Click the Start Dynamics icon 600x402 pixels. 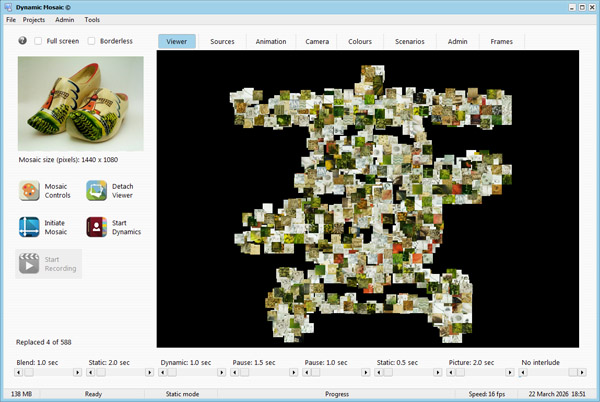(97, 227)
